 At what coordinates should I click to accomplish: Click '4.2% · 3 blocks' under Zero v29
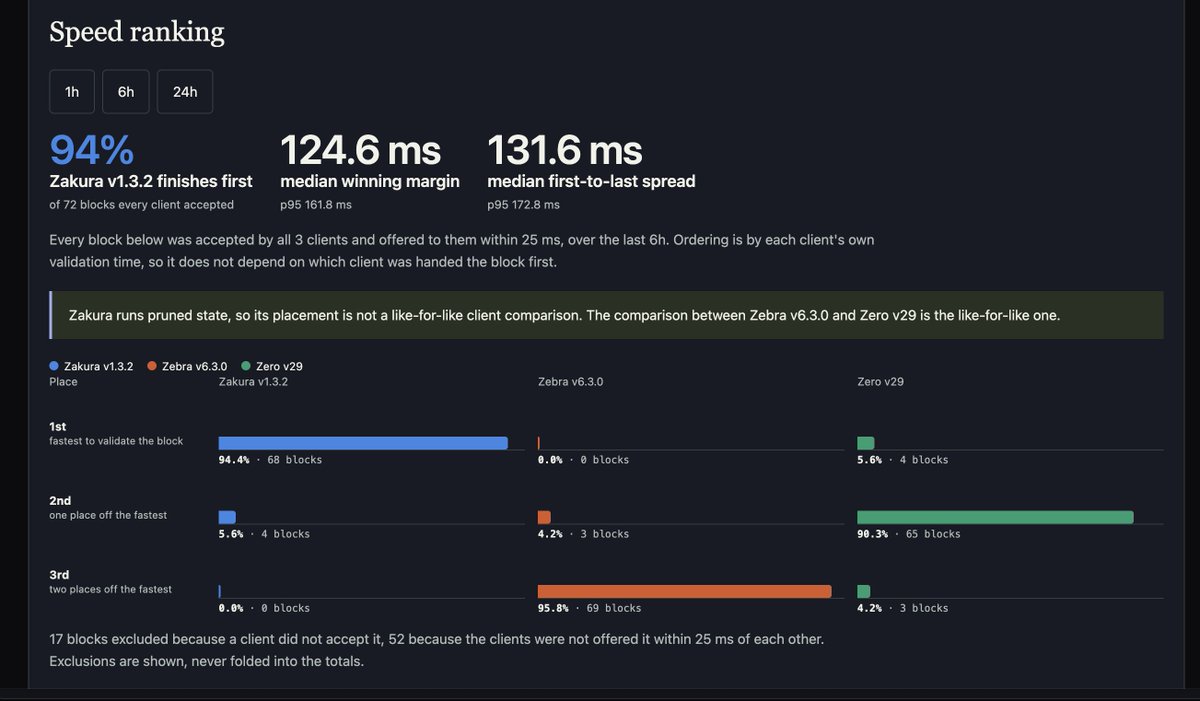click(902, 608)
